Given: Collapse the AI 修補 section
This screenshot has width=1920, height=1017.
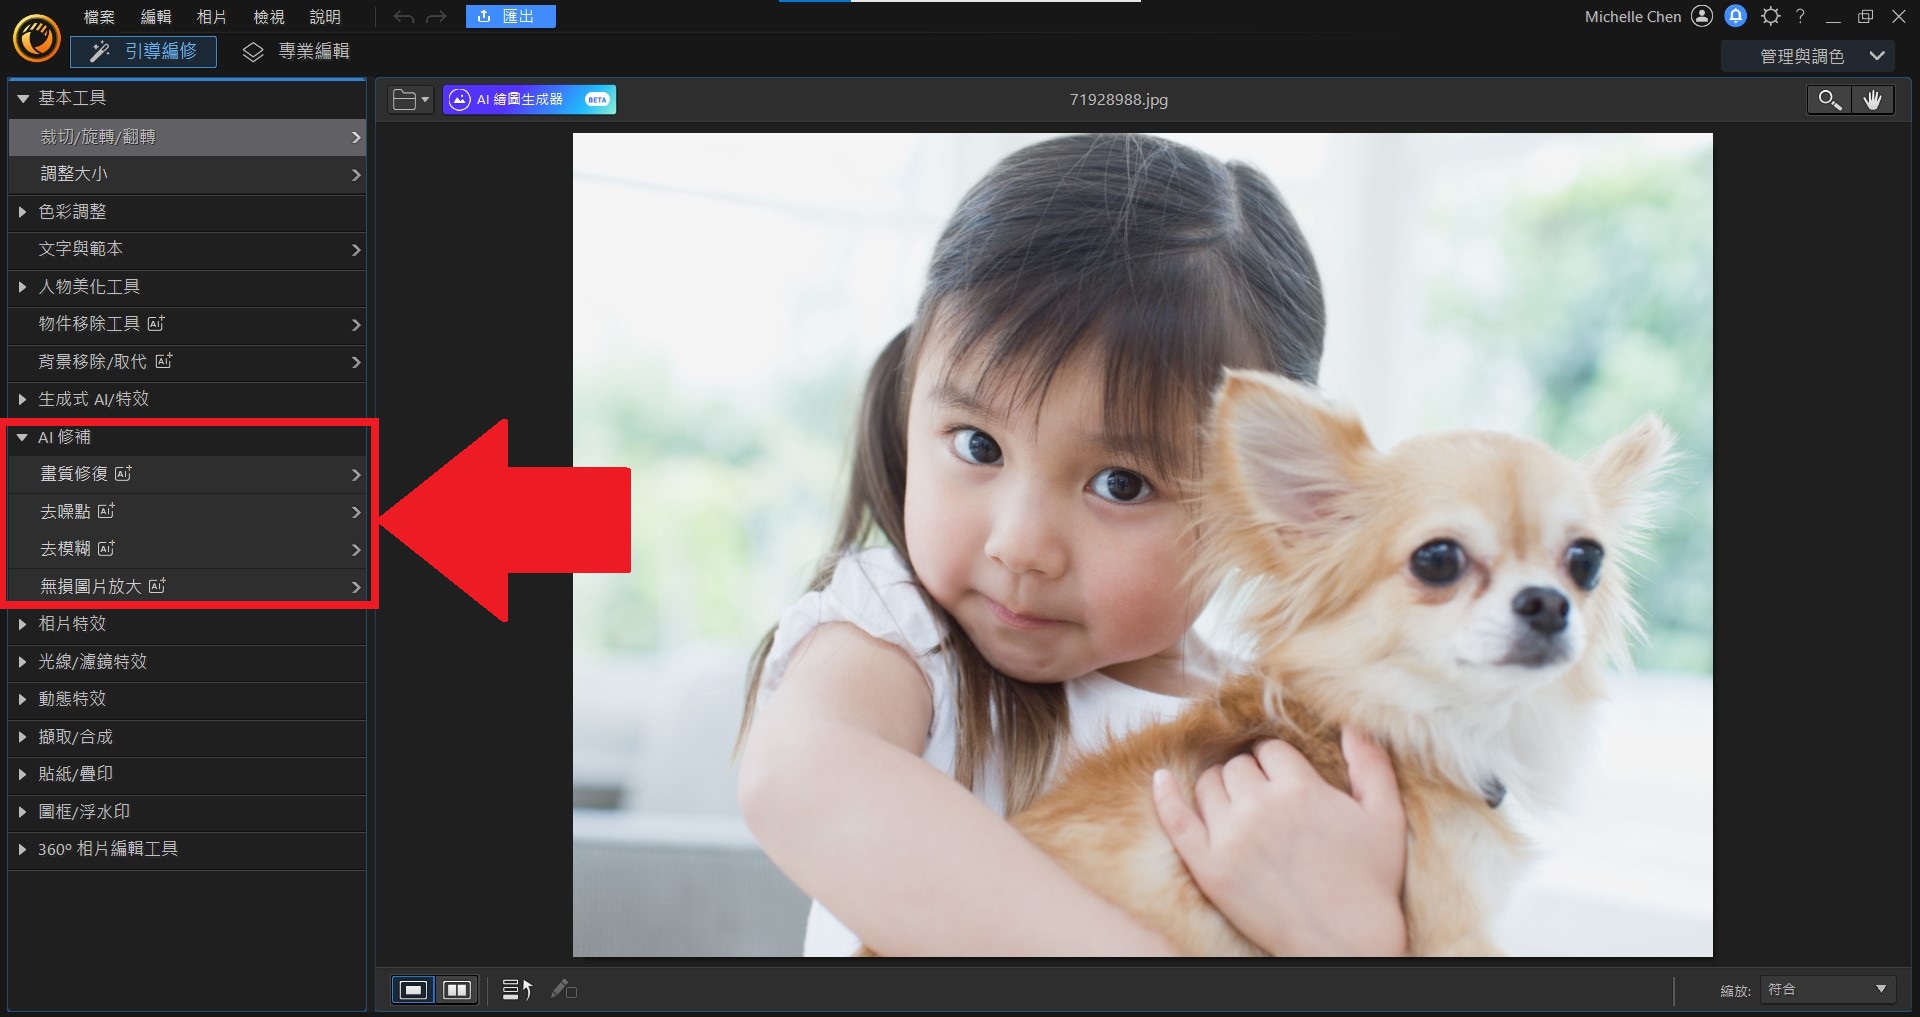Looking at the screenshot, I should (22, 437).
